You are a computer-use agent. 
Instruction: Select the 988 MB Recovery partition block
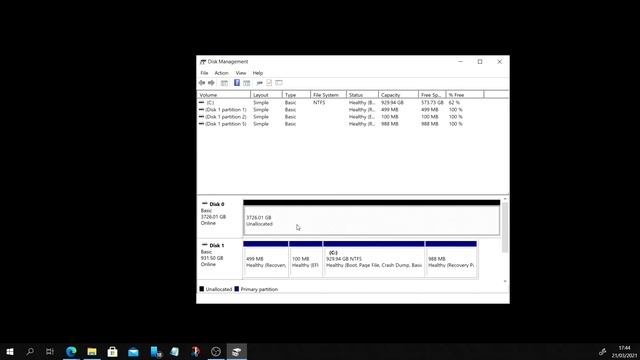pyautogui.click(x=451, y=260)
